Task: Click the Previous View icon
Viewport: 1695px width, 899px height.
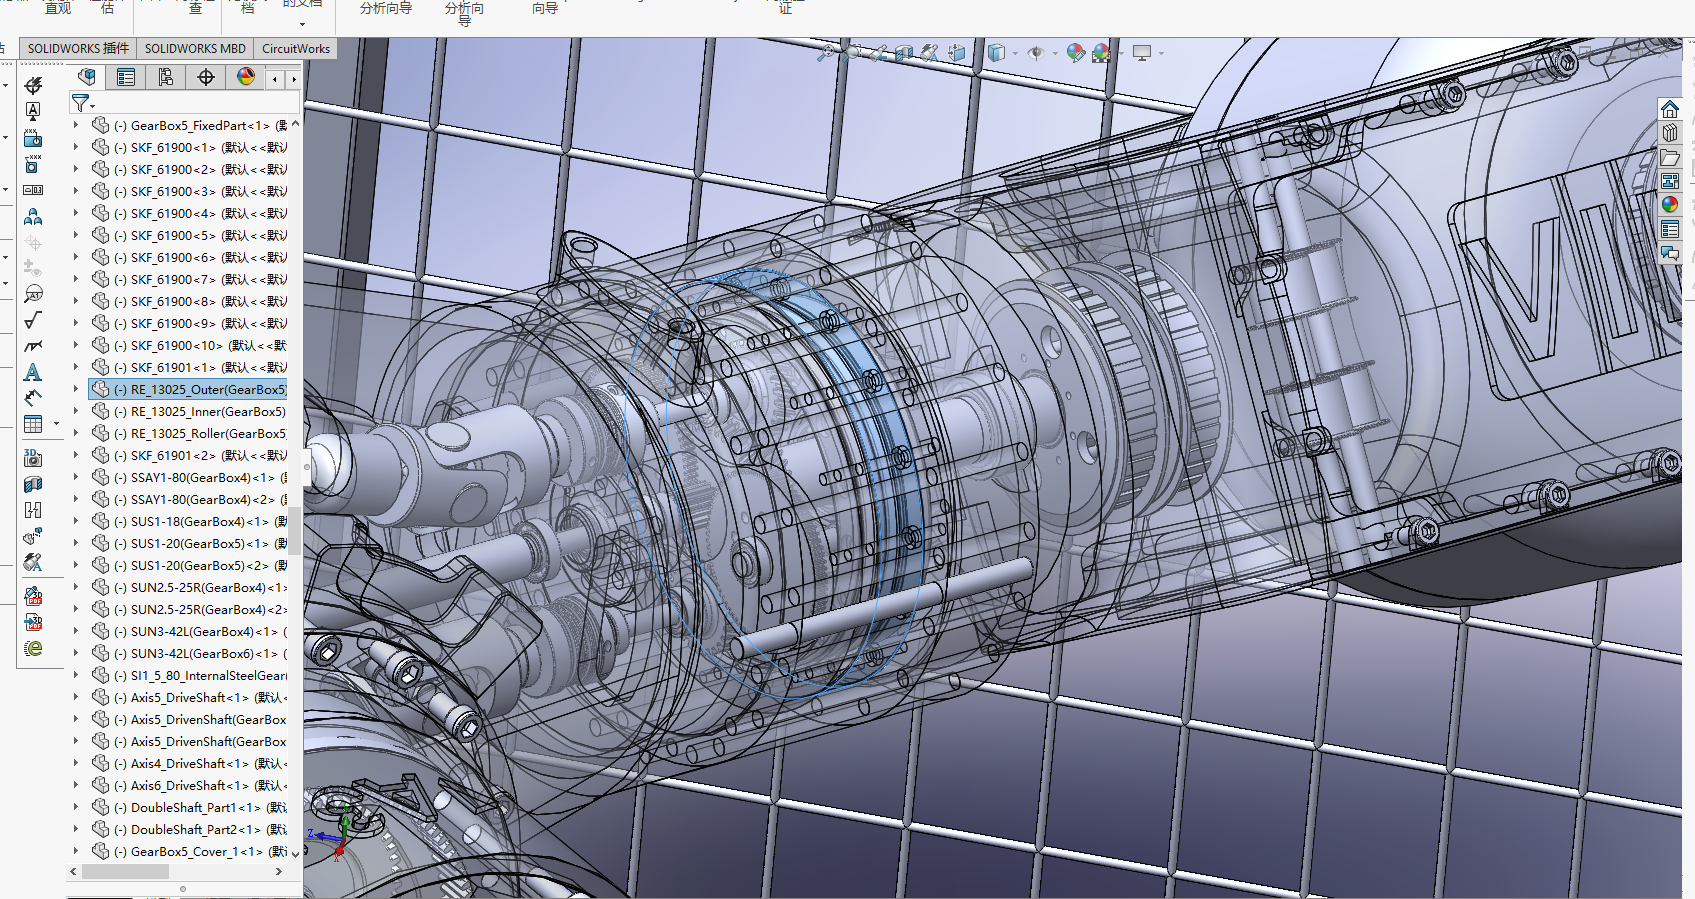Action: tap(877, 53)
